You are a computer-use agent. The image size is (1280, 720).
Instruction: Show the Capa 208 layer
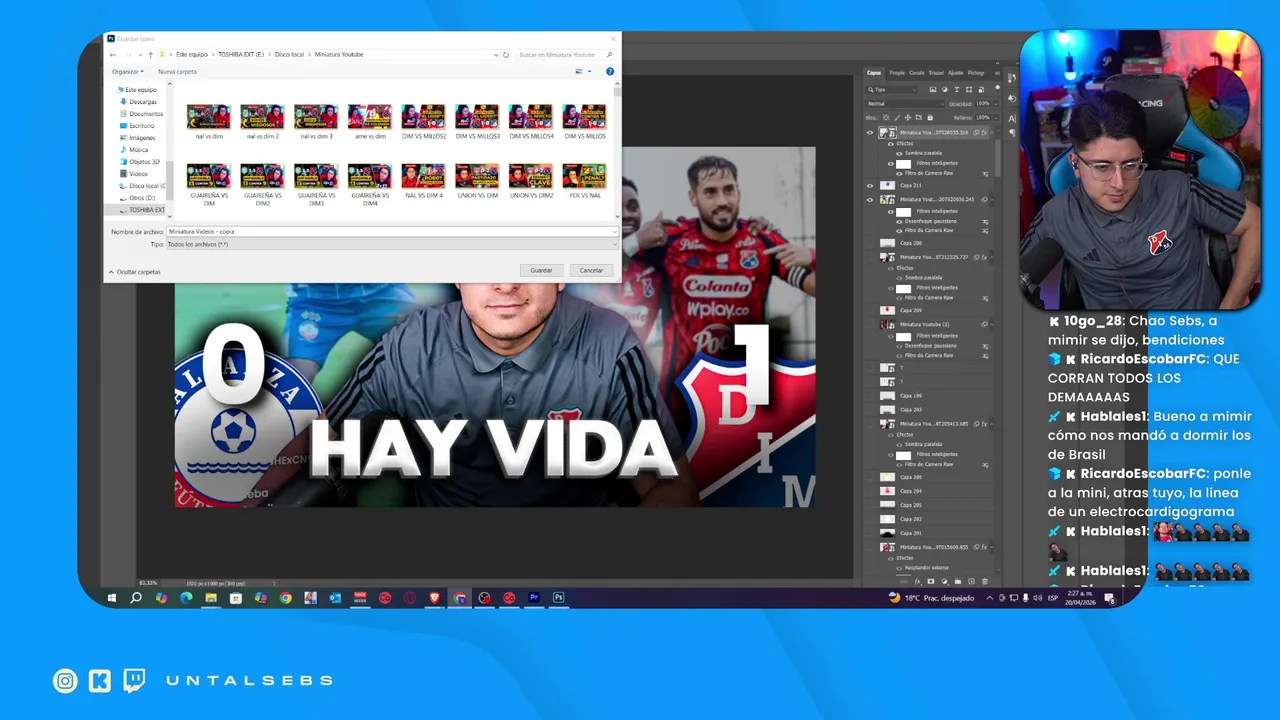pyautogui.click(x=870, y=243)
